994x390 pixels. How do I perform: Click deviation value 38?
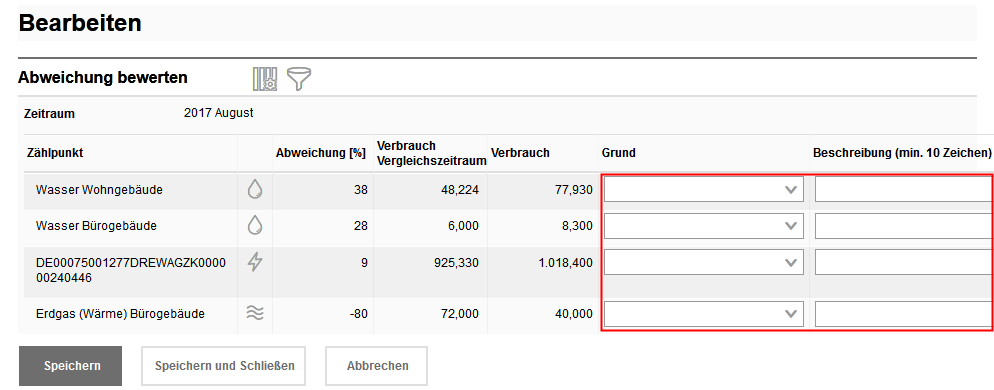pyautogui.click(x=361, y=190)
